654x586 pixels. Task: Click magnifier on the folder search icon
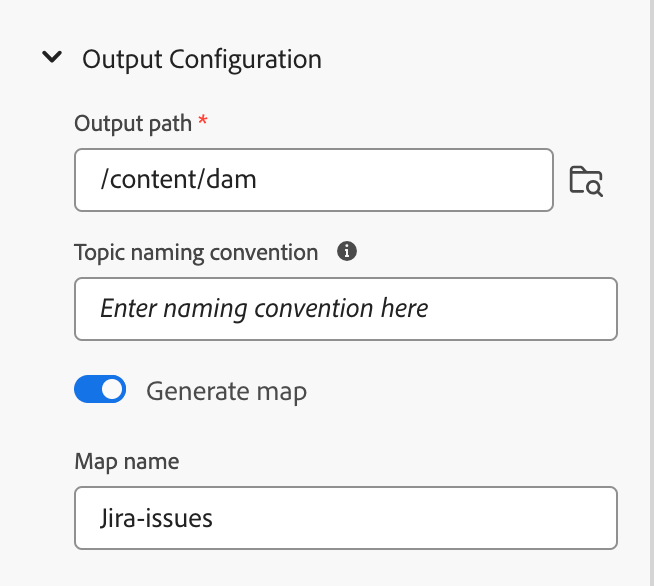(x=594, y=188)
